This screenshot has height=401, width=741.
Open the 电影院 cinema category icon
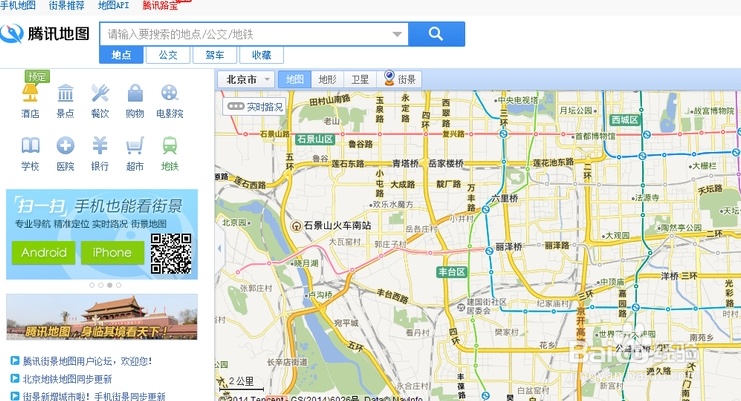pyautogui.click(x=170, y=100)
